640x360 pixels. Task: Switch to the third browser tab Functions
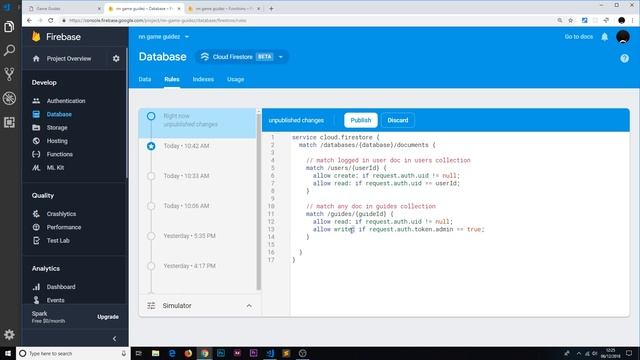pos(224,9)
